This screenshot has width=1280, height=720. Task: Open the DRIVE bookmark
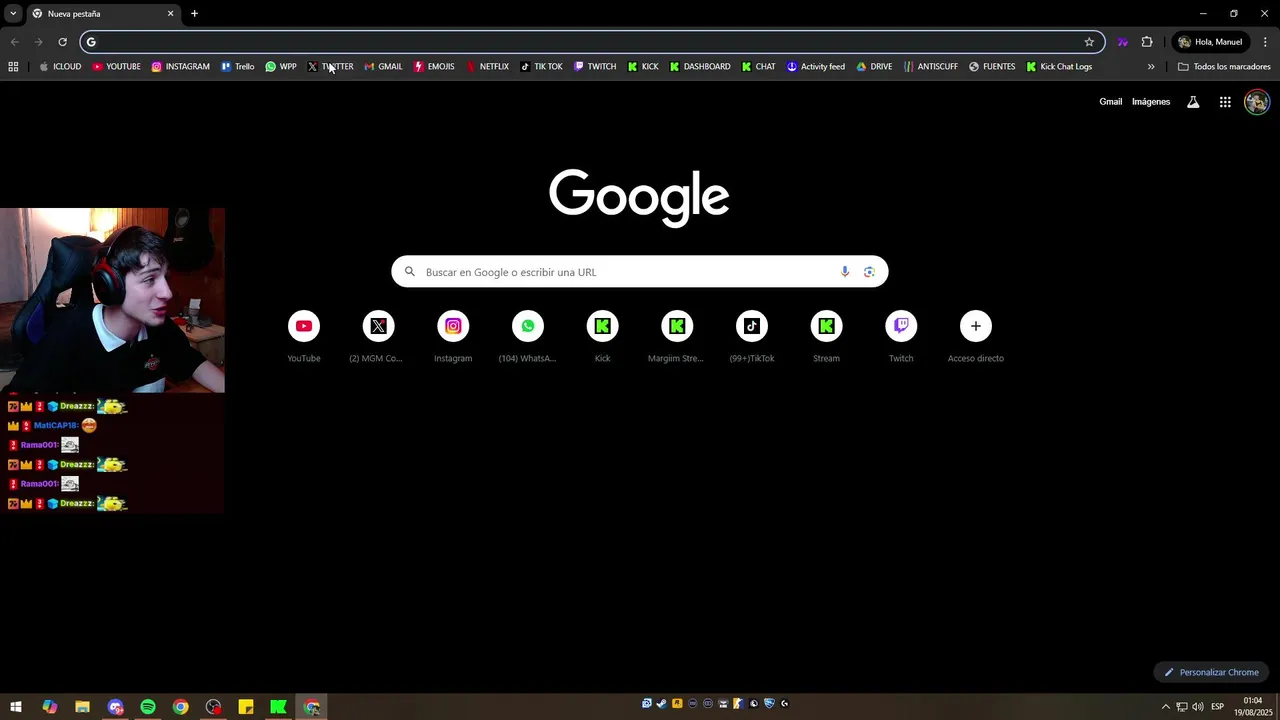click(874, 67)
